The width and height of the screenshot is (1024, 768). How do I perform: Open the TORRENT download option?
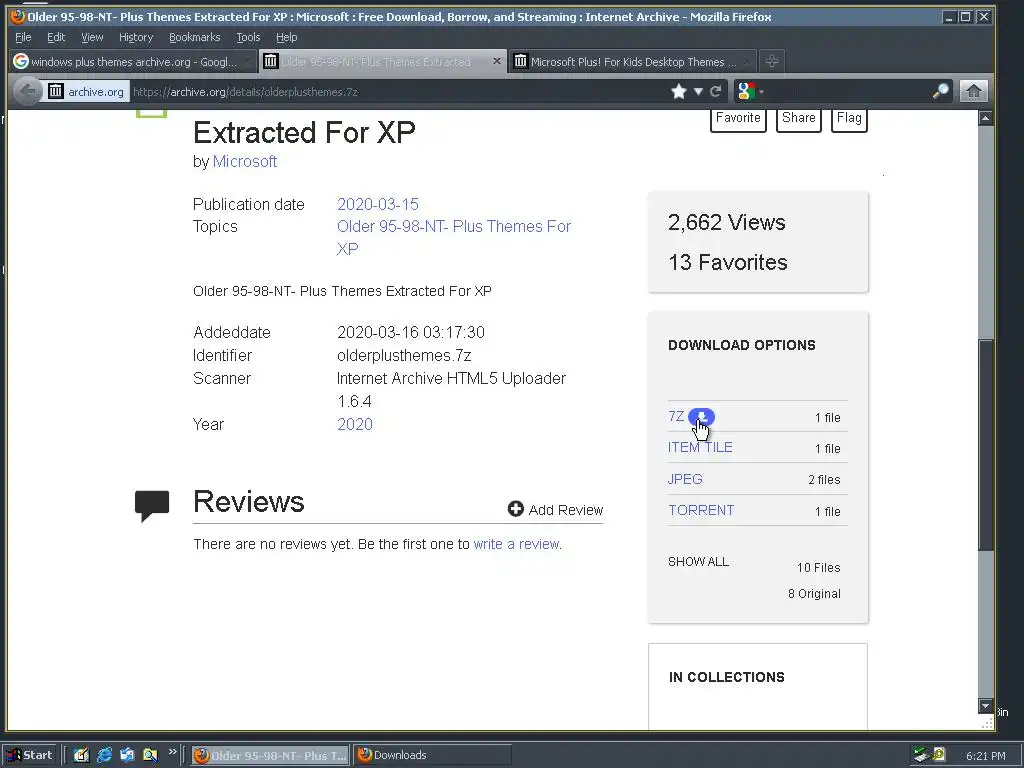701,510
